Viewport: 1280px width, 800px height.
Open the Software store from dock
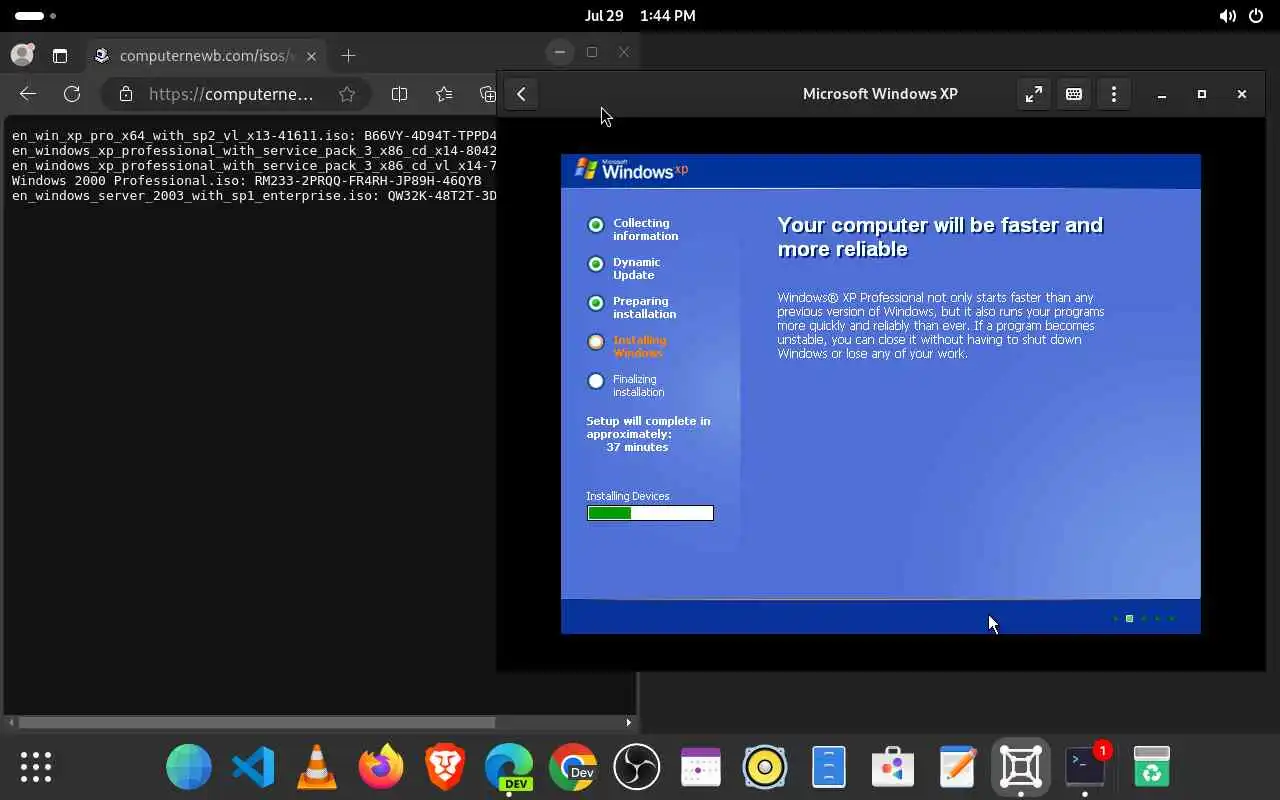click(x=893, y=767)
